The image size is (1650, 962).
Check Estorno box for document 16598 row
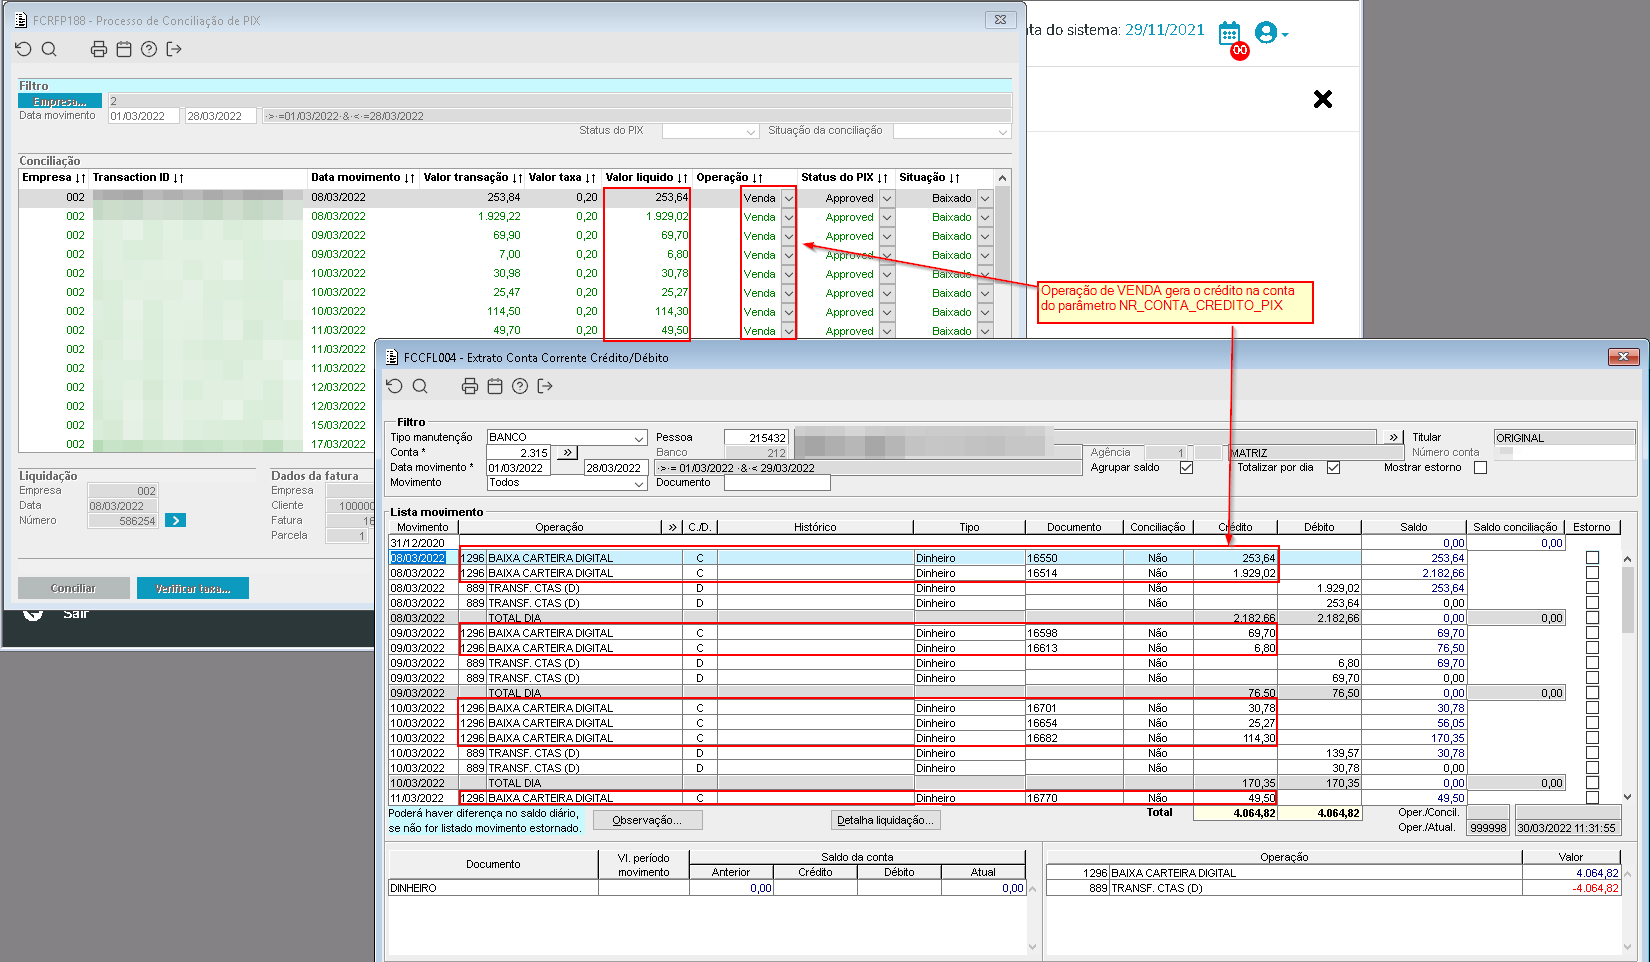point(1592,633)
